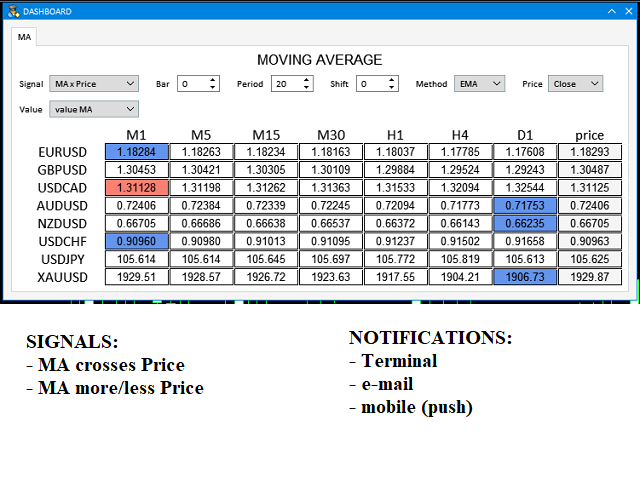Viewport: 640px width, 480px height.
Task: Click the blue XAUUSD D1 cell 1906.73
Action: (x=526, y=276)
